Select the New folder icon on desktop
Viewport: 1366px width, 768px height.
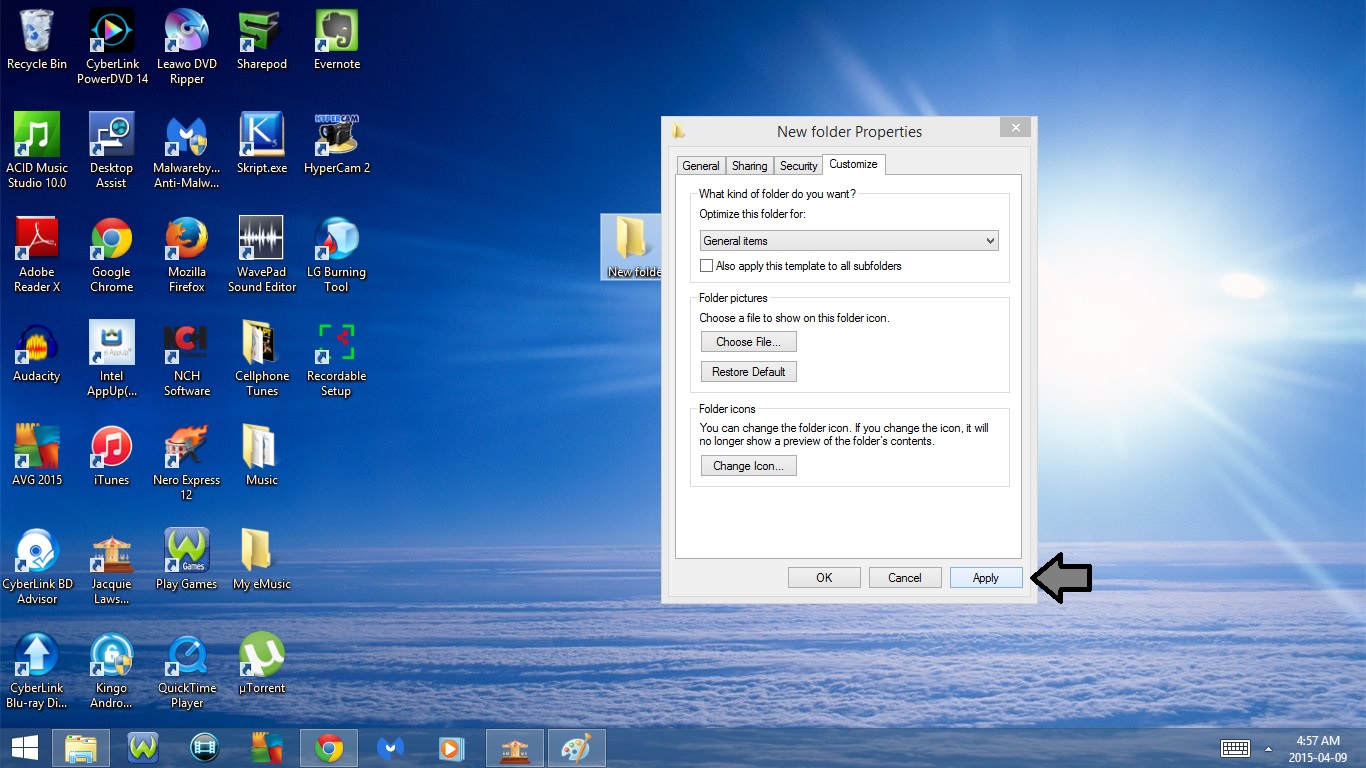632,246
